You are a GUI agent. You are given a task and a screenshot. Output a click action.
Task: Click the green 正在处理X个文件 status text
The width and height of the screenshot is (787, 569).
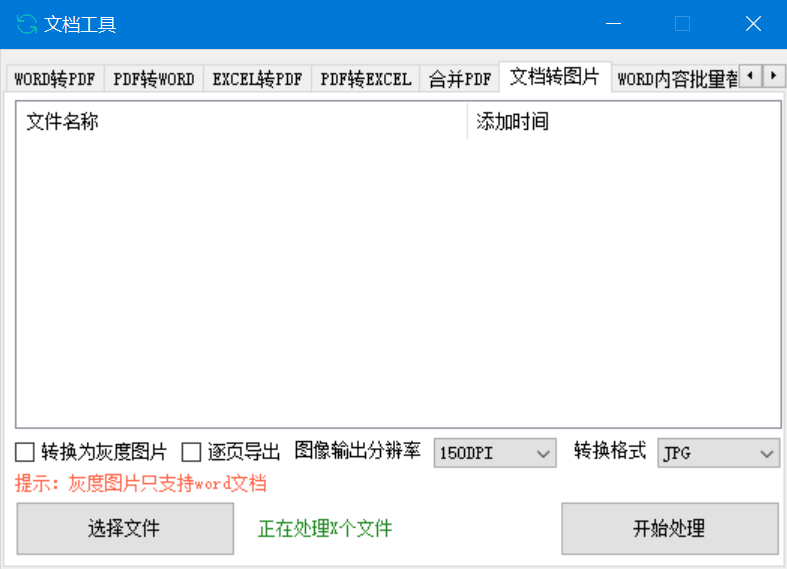325,529
